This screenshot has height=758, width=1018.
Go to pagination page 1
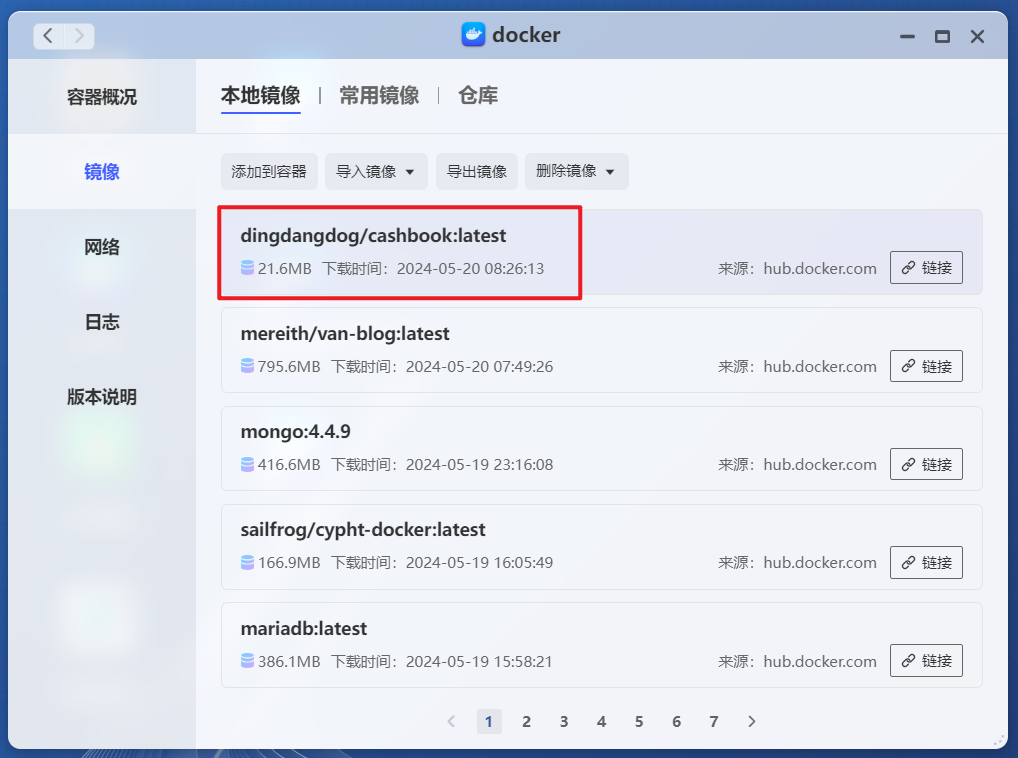(x=489, y=722)
